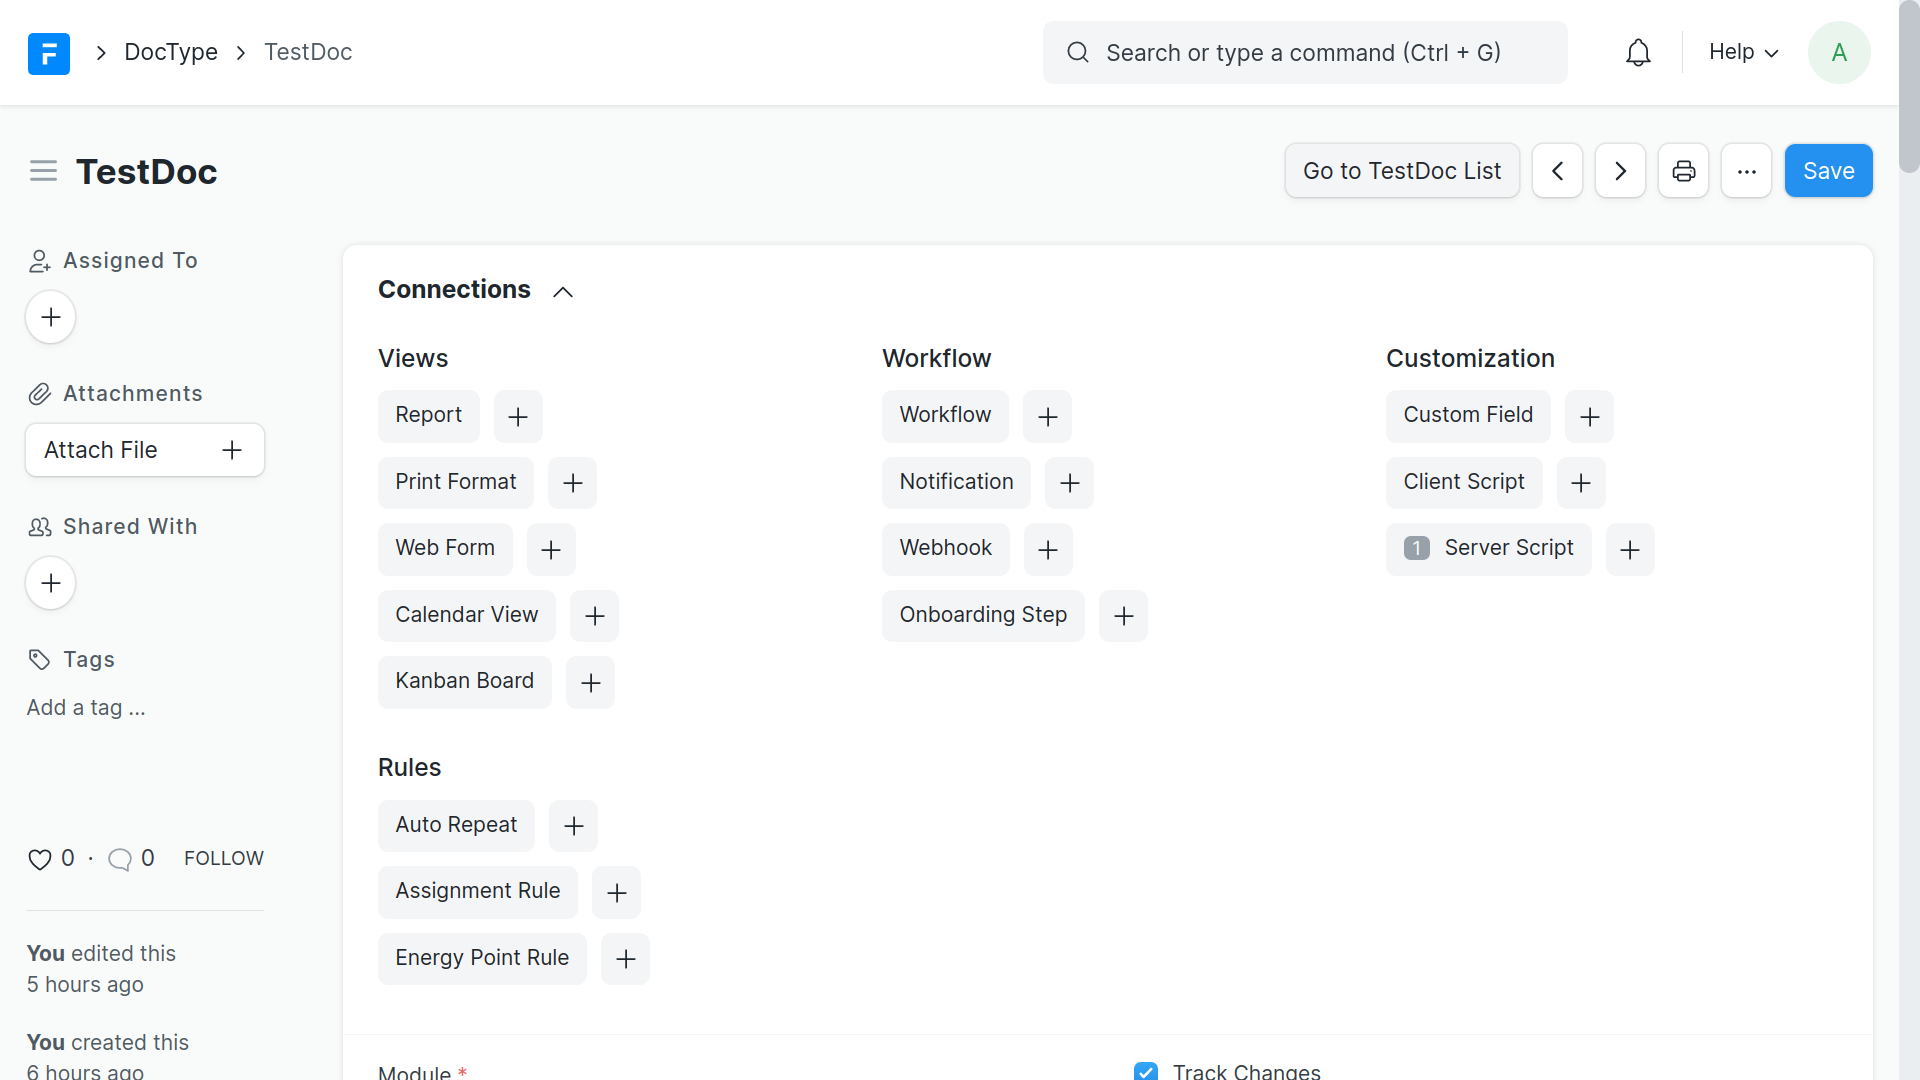
Task: Open the Help dropdown menu
Action: [1743, 53]
